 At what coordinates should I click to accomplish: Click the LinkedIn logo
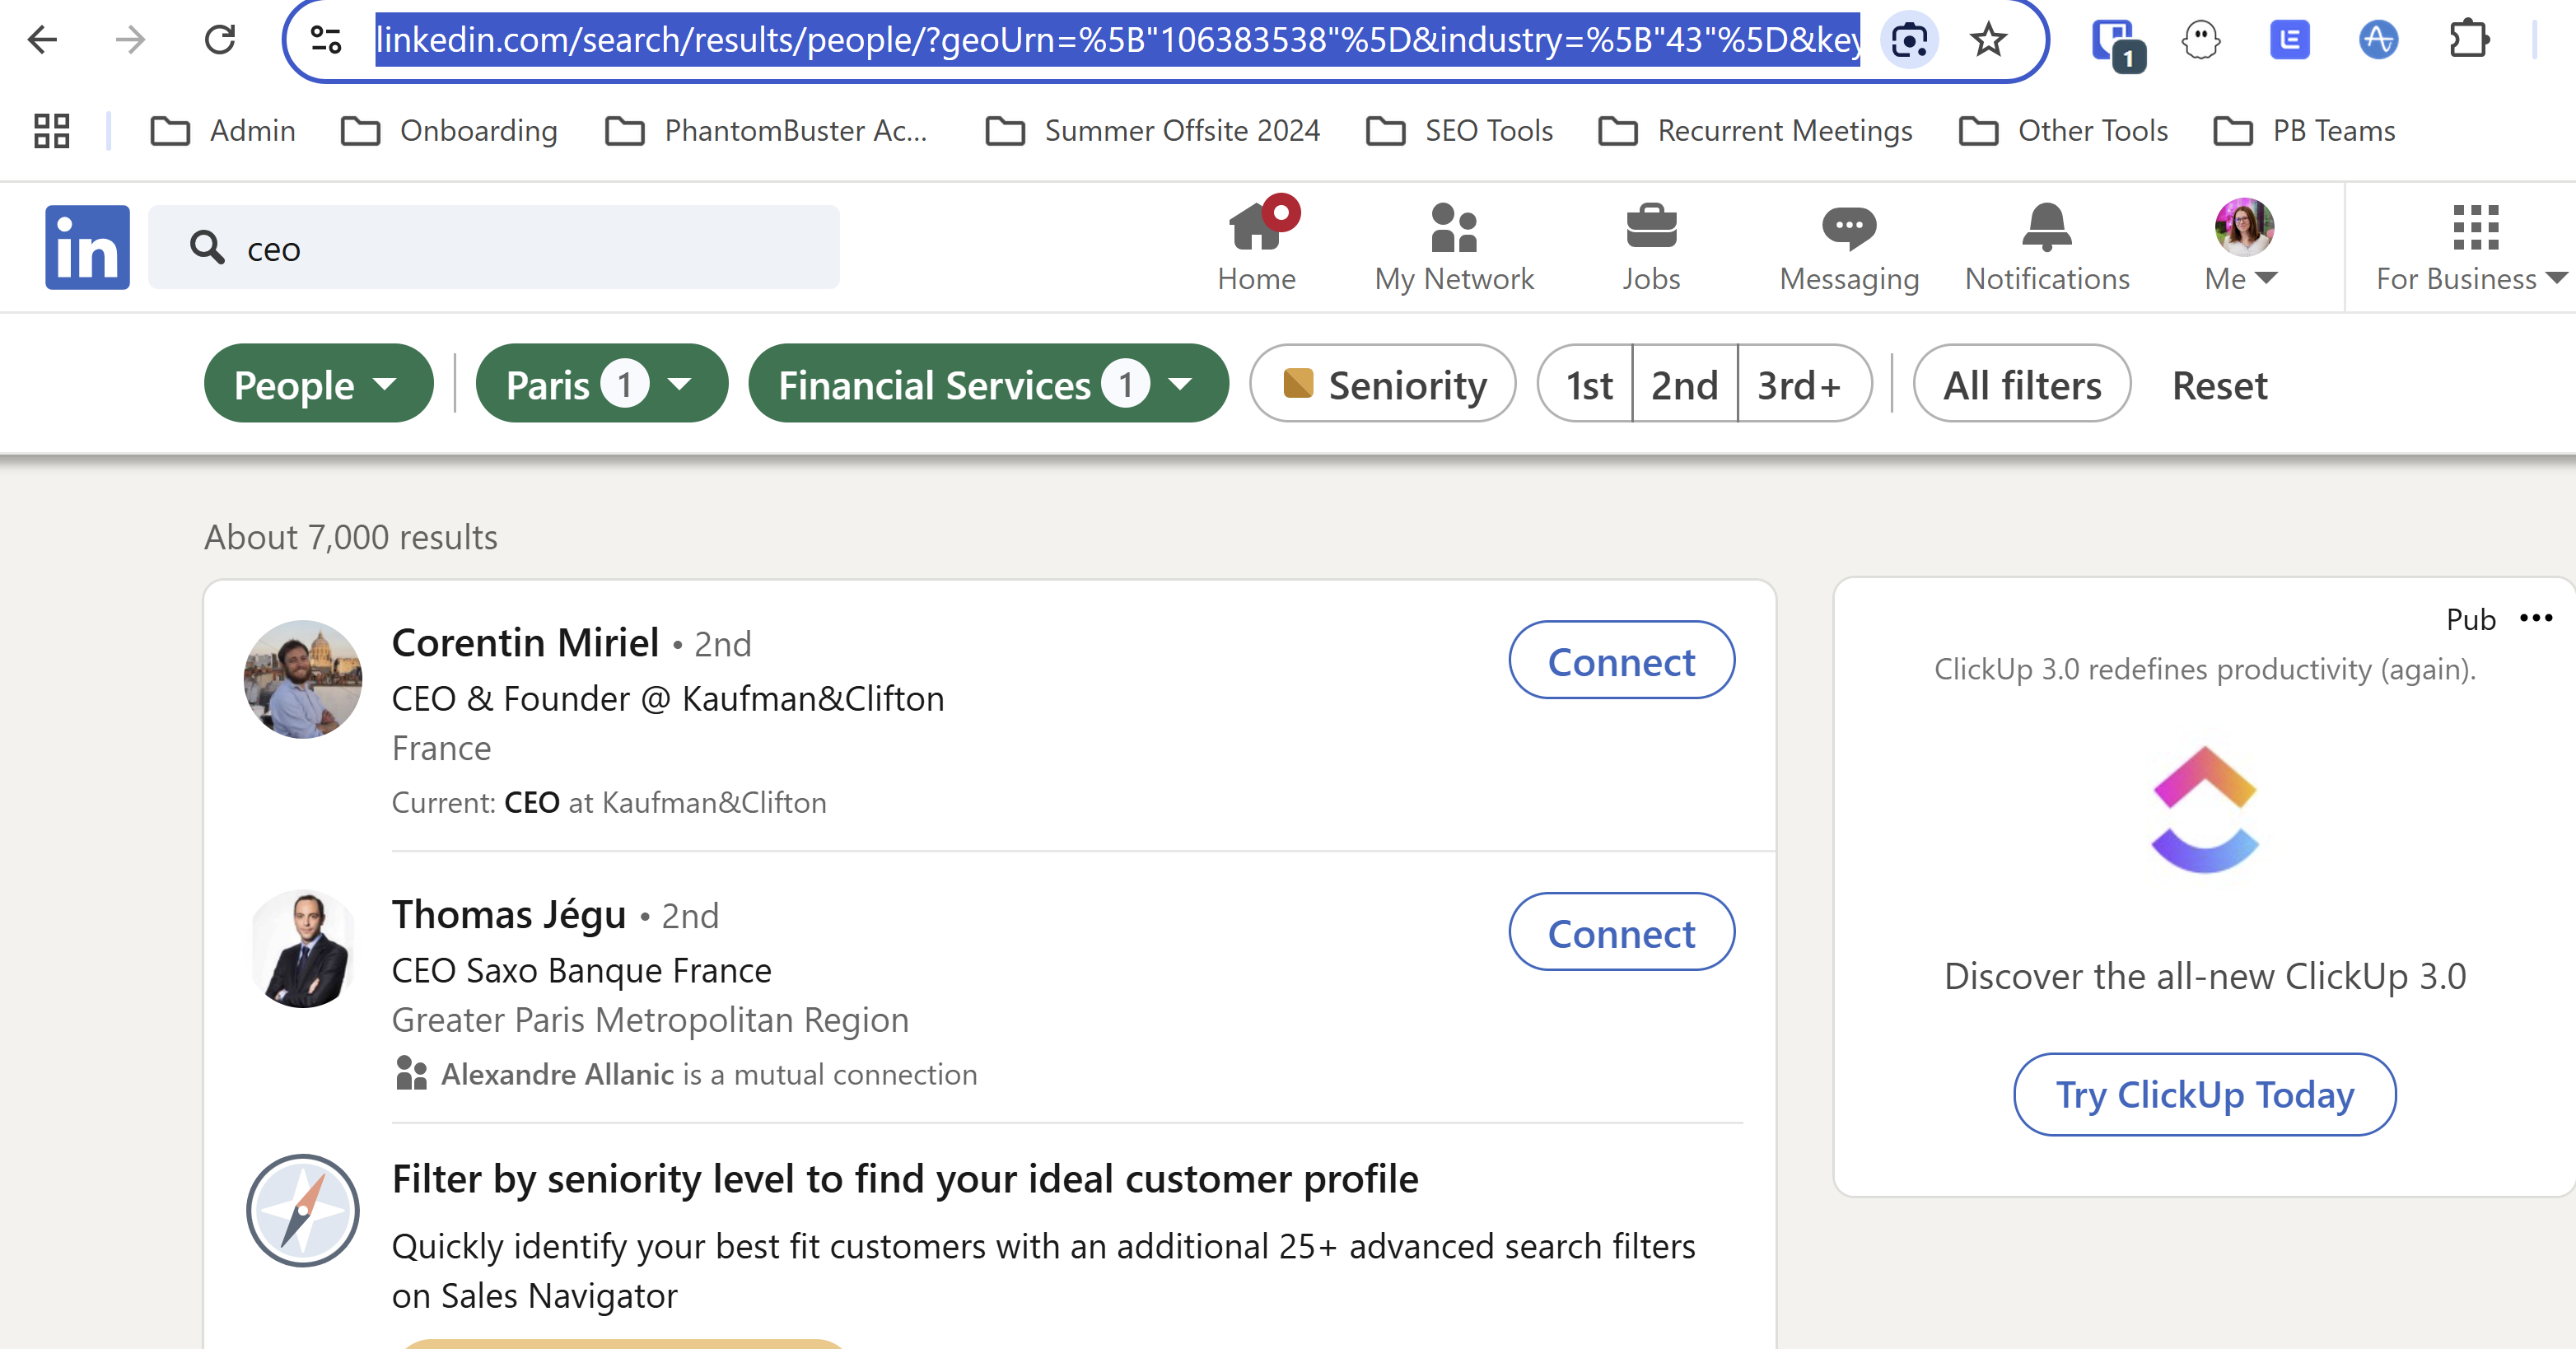(x=87, y=247)
